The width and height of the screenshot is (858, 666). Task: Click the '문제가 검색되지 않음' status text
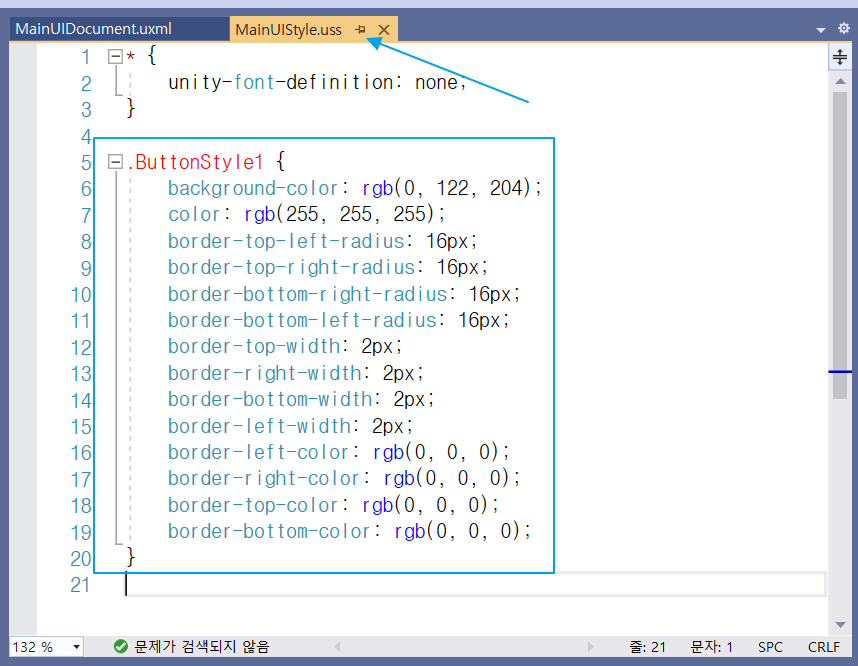point(202,647)
